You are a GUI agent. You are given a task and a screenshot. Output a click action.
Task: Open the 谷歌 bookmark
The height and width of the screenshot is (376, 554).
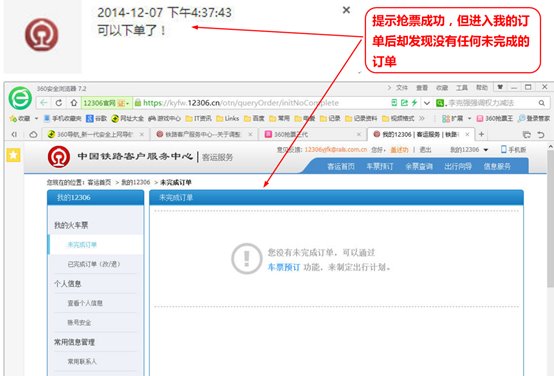click(96, 118)
